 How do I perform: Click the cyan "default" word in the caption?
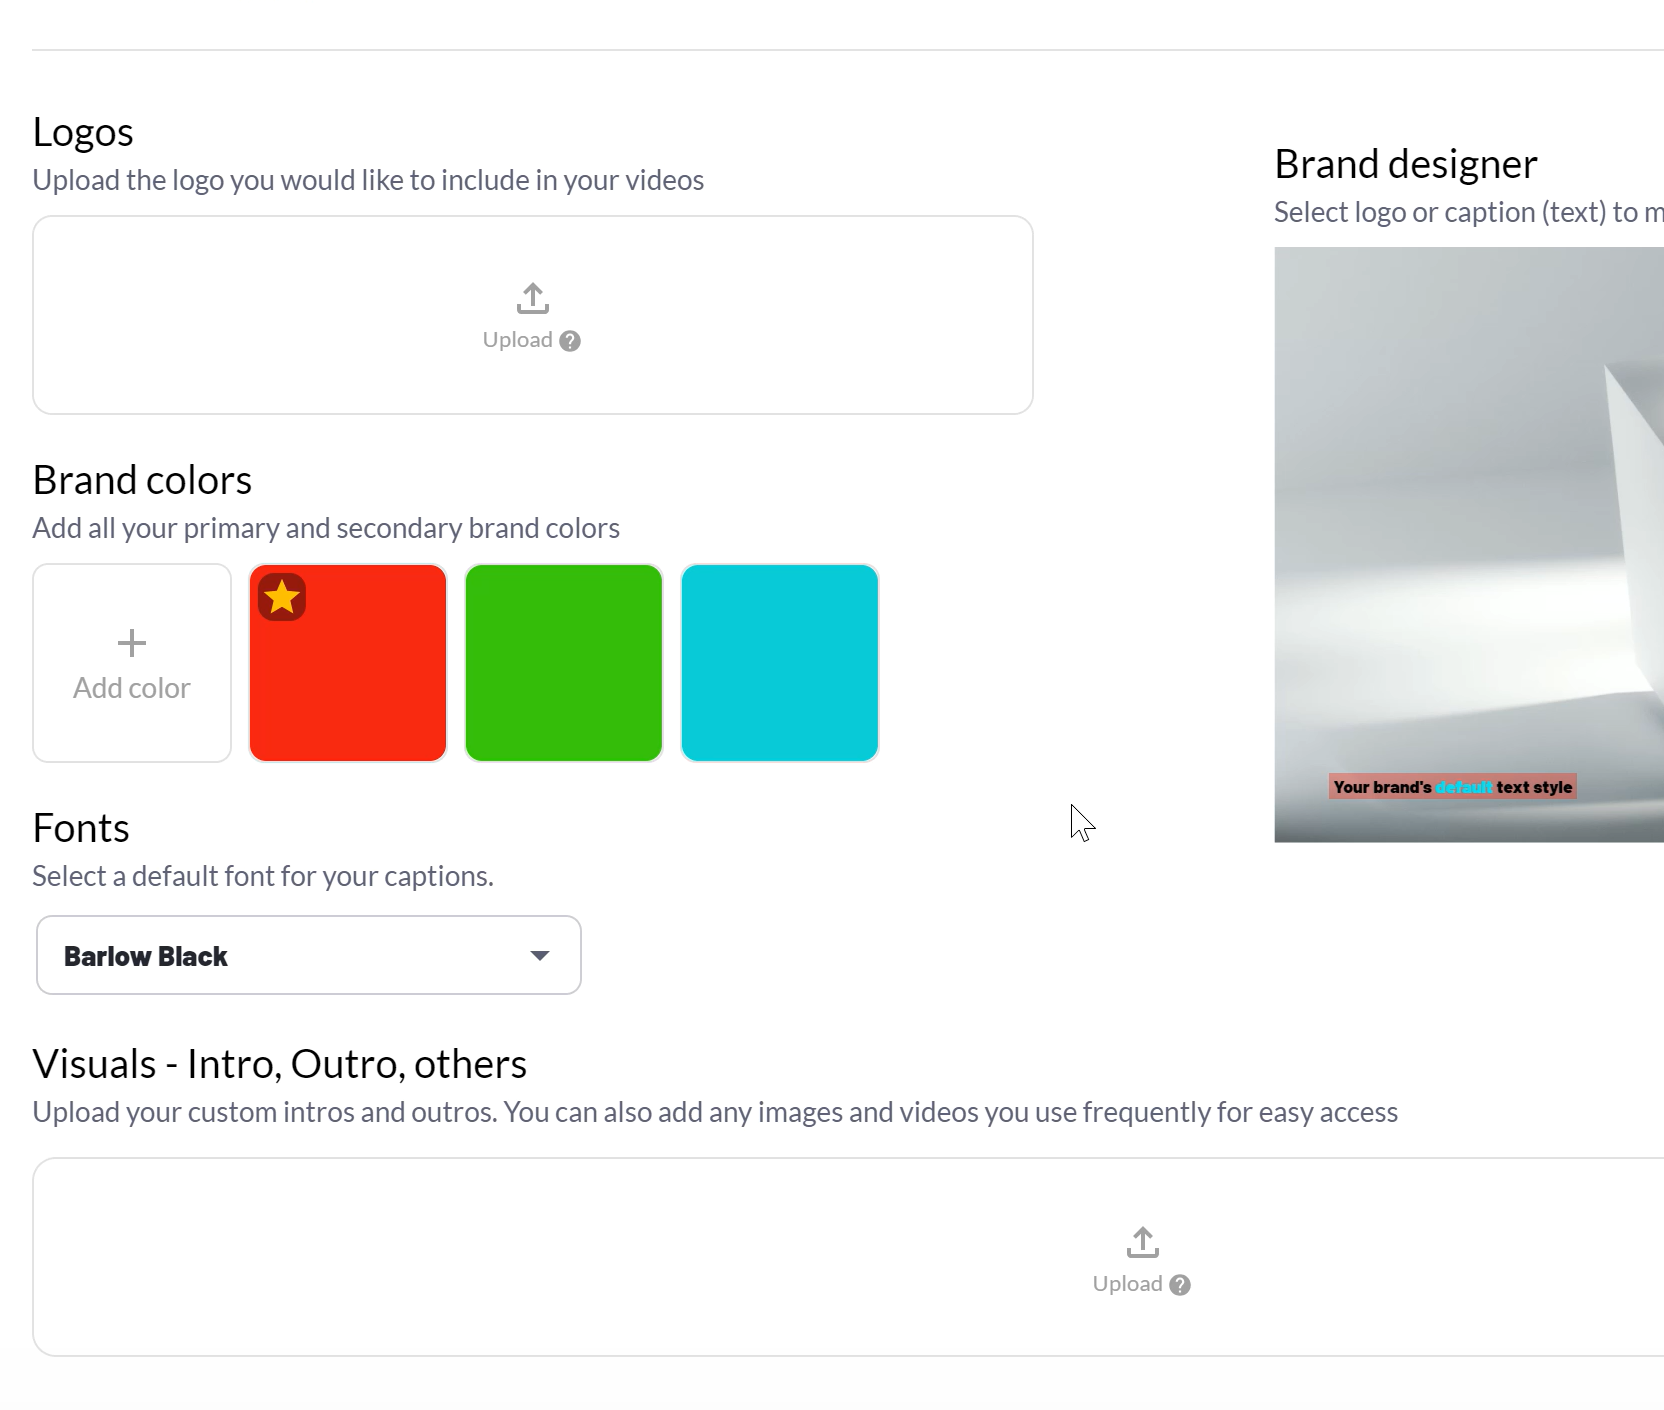tap(1463, 788)
